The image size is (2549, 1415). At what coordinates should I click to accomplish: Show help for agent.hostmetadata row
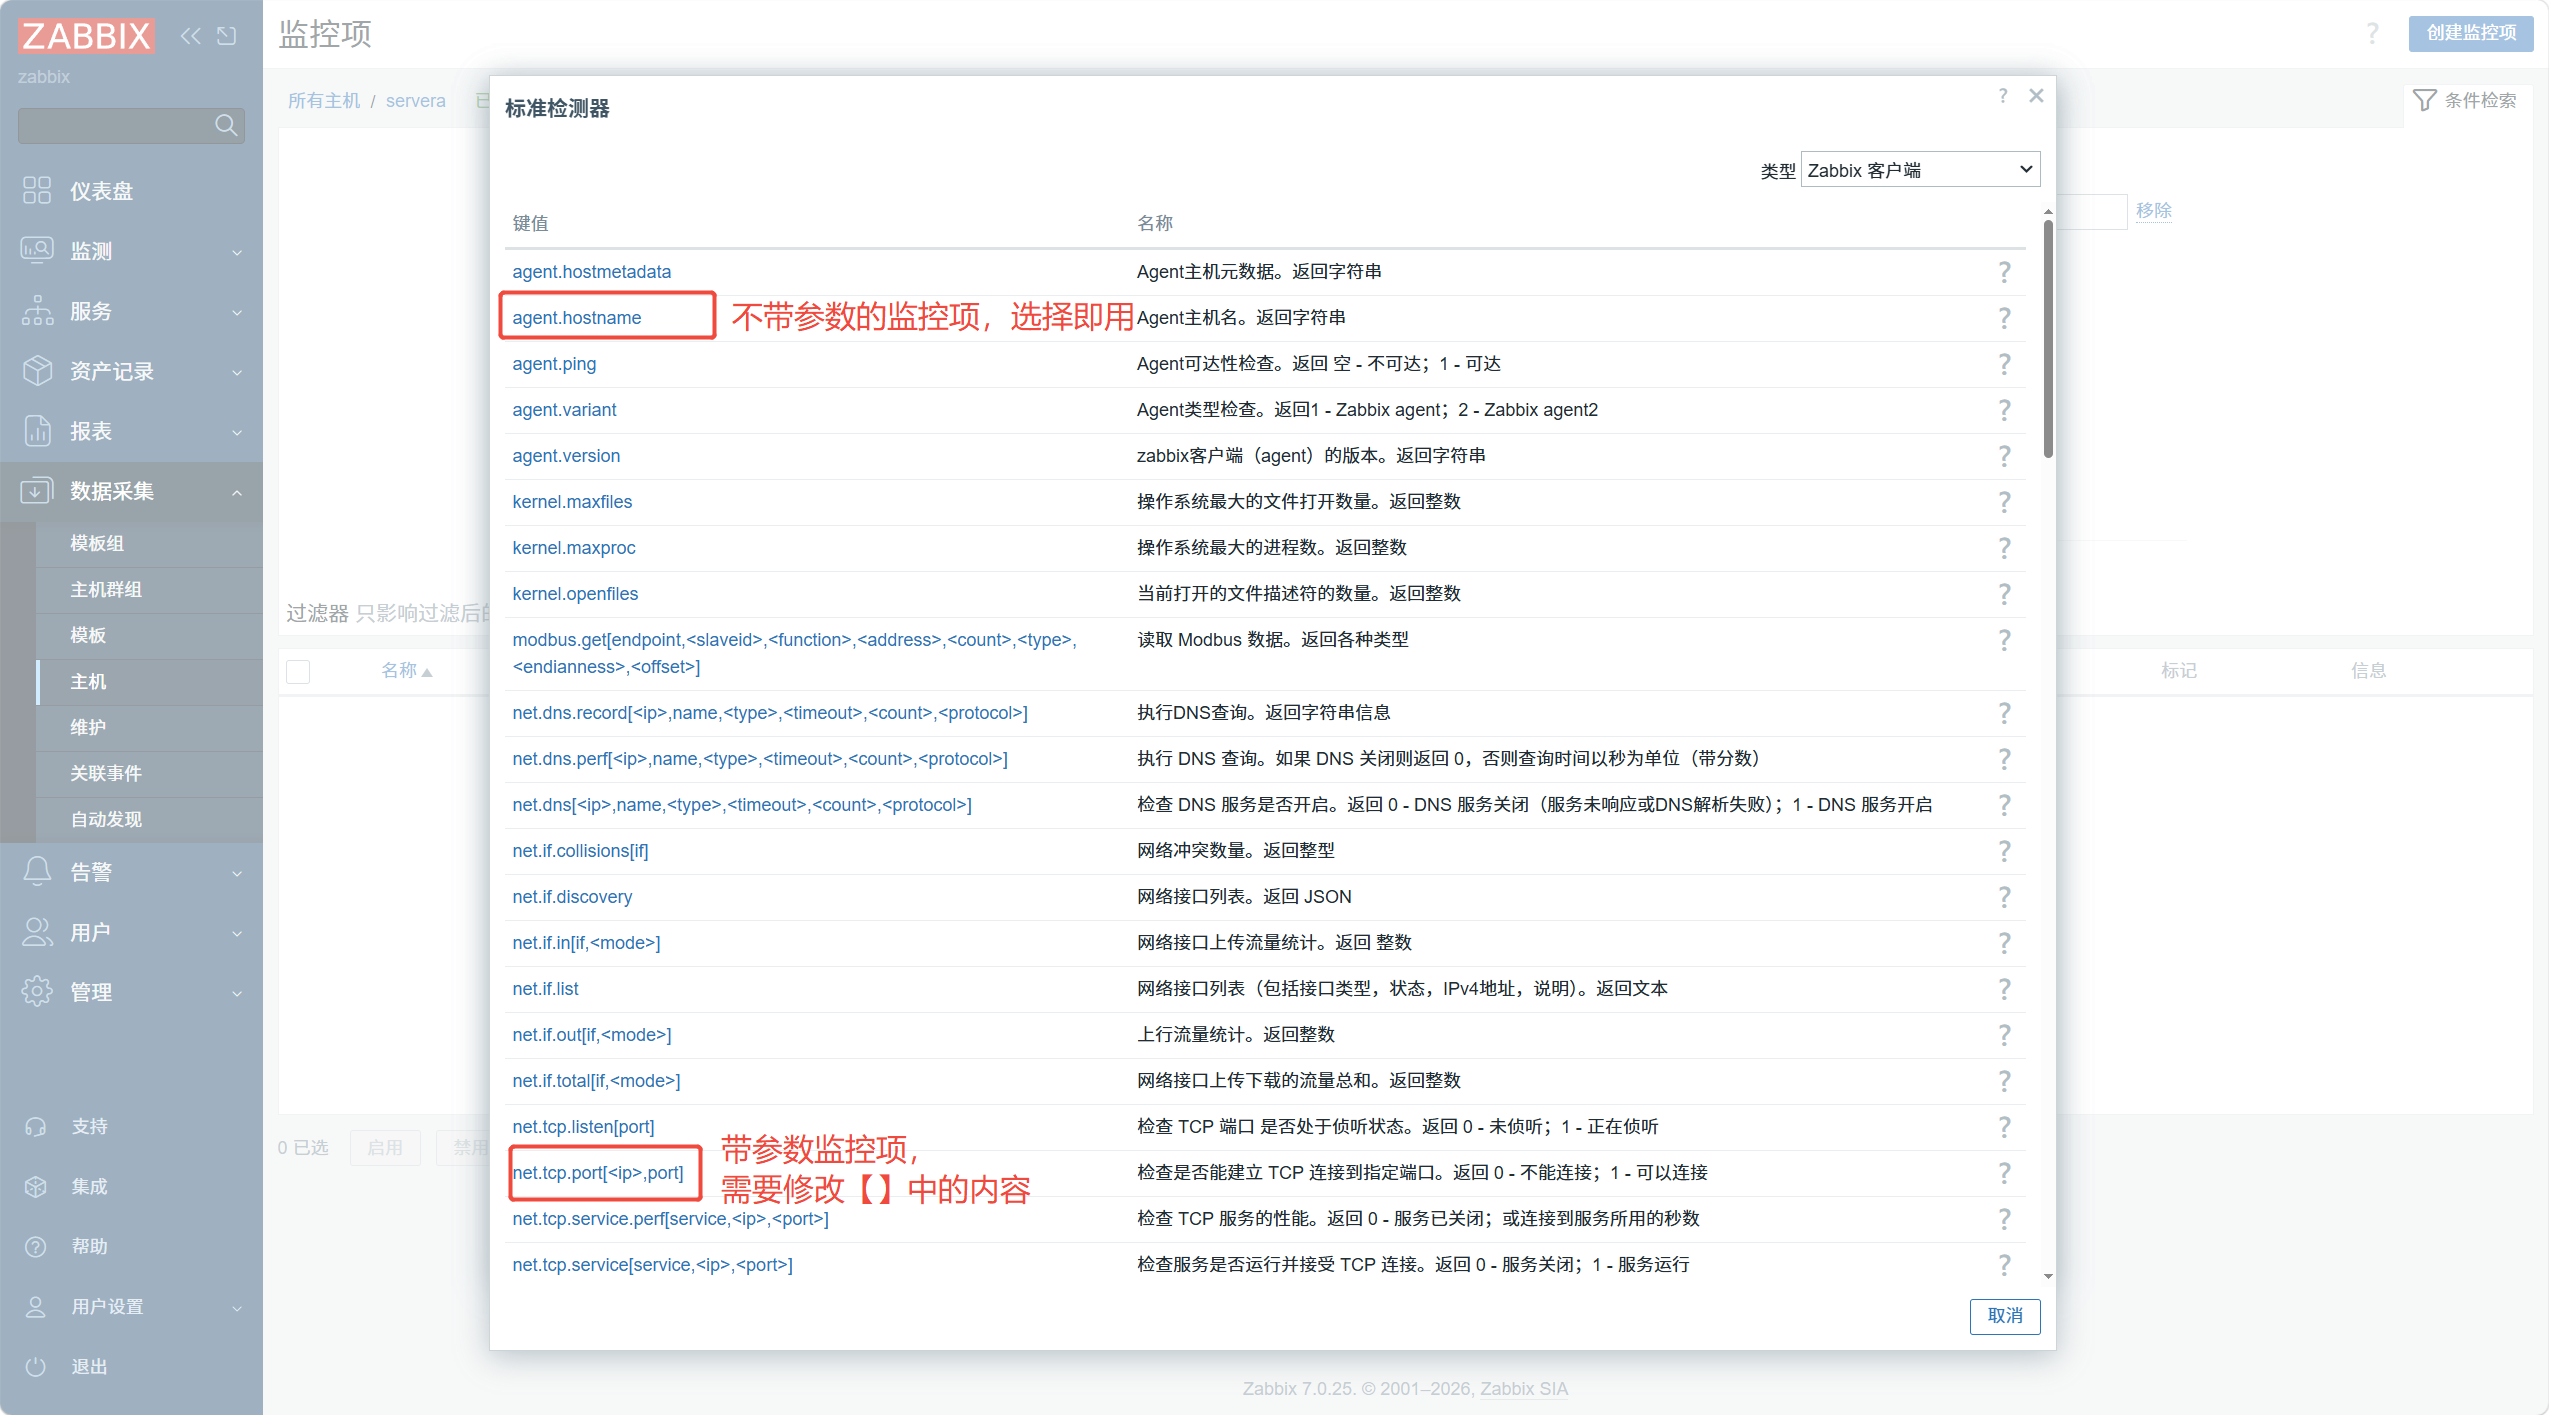[2004, 272]
